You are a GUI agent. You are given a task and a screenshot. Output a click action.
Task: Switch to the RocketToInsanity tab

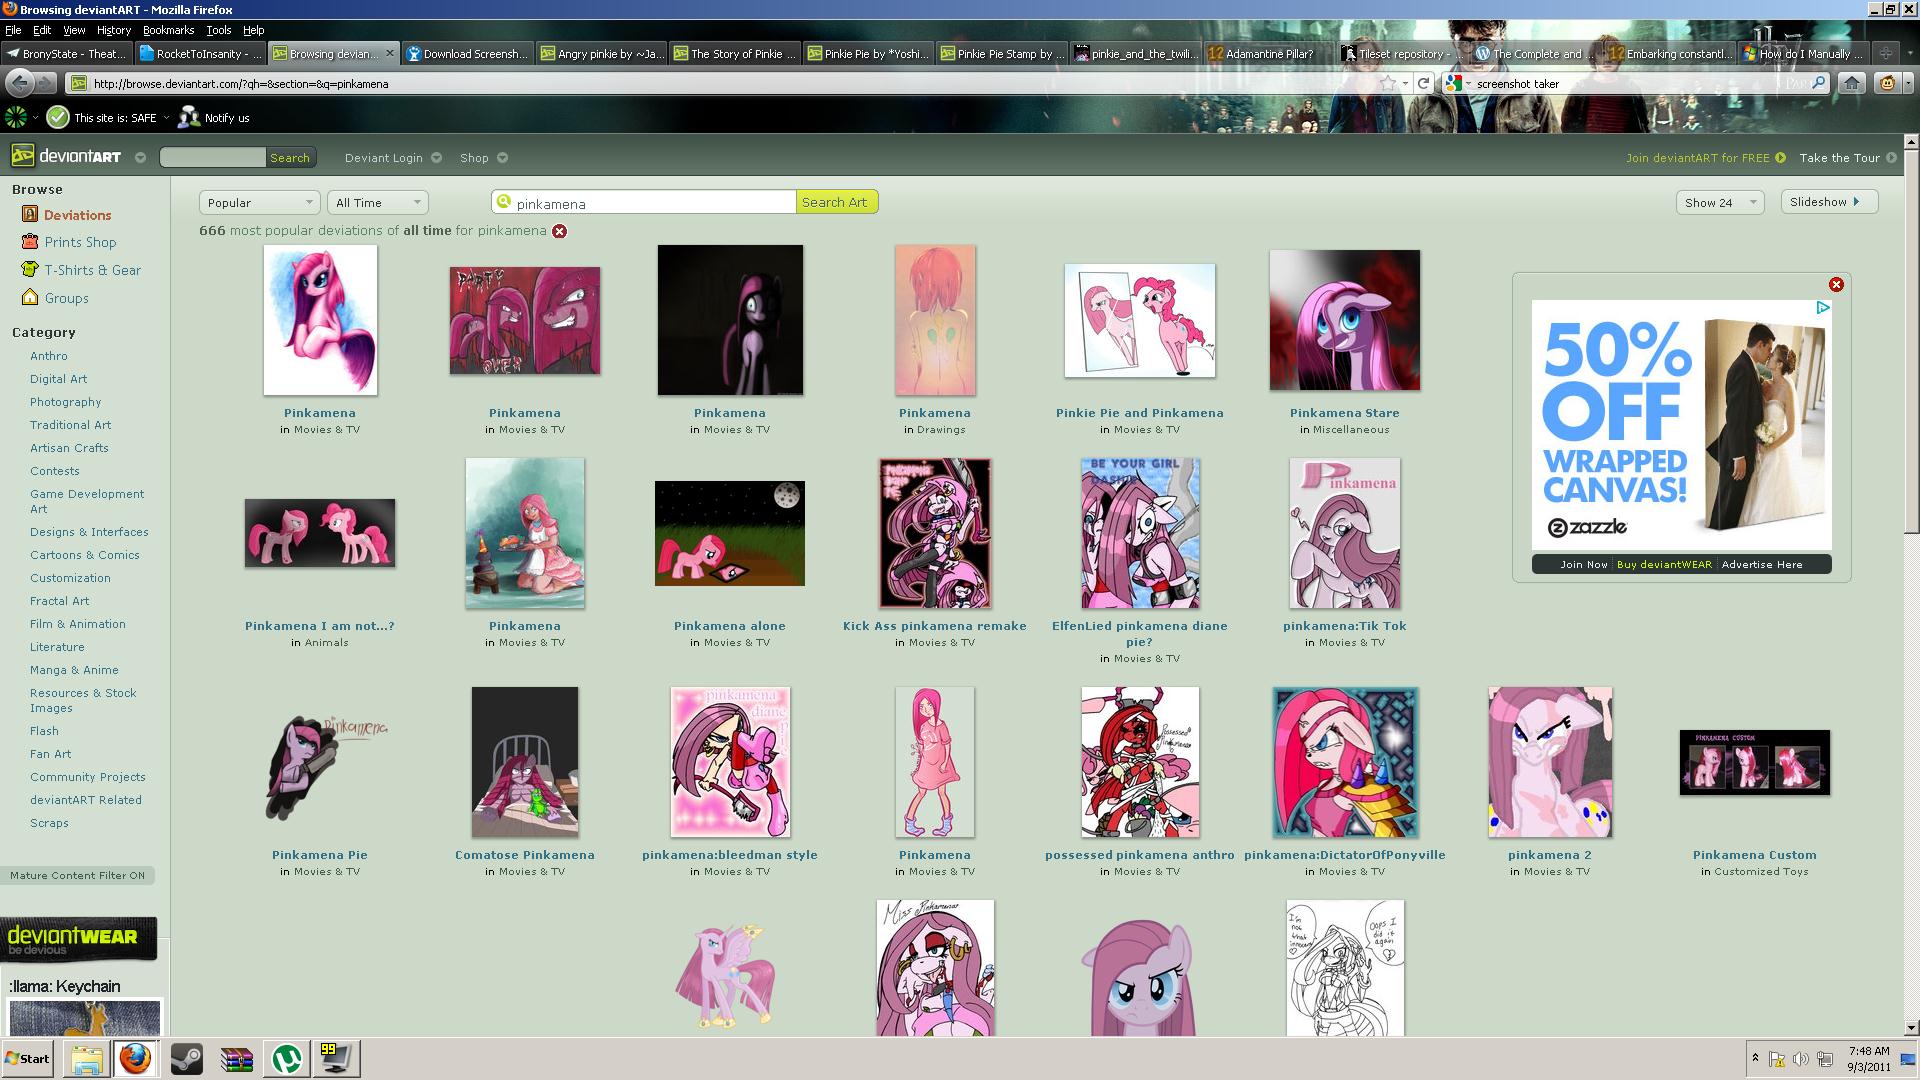(x=200, y=54)
